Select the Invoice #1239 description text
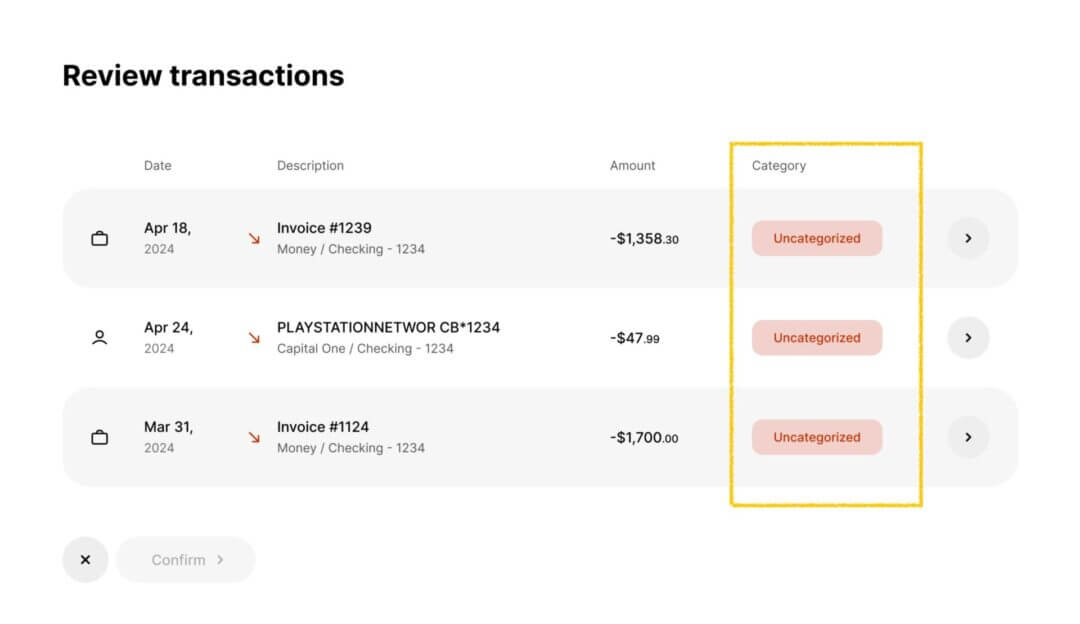 tap(324, 228)
